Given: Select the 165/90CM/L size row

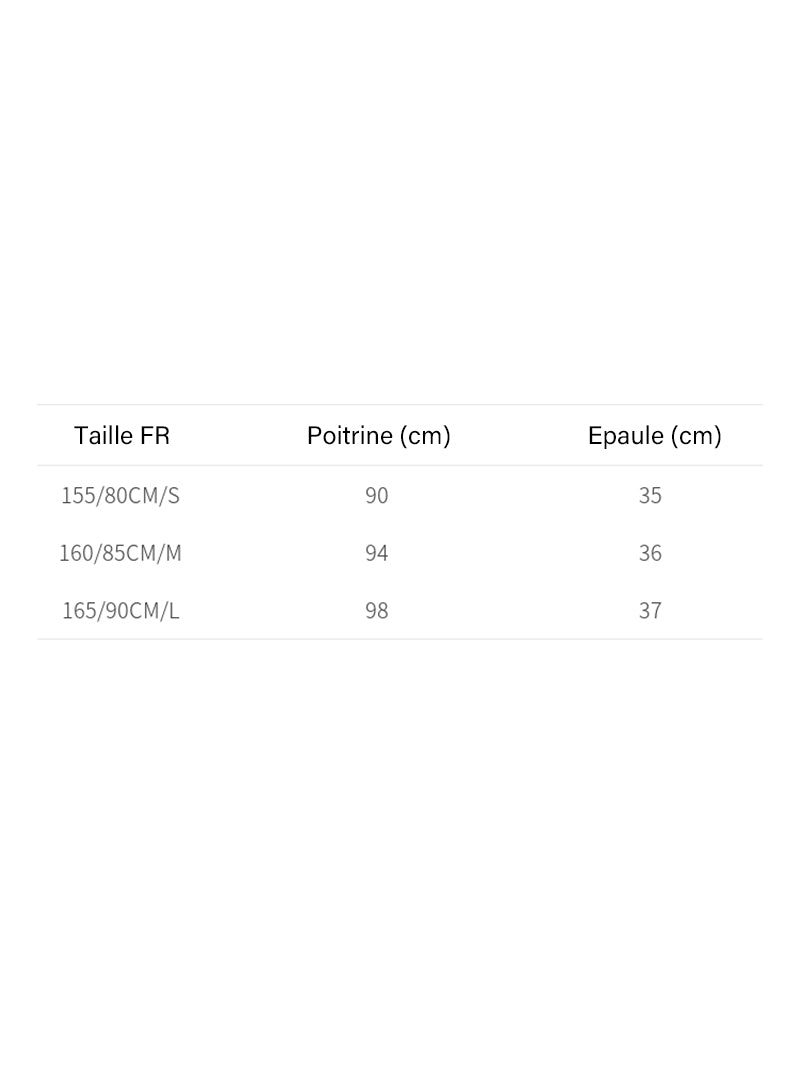Looking at the screenshot, I should pos(400,611).
